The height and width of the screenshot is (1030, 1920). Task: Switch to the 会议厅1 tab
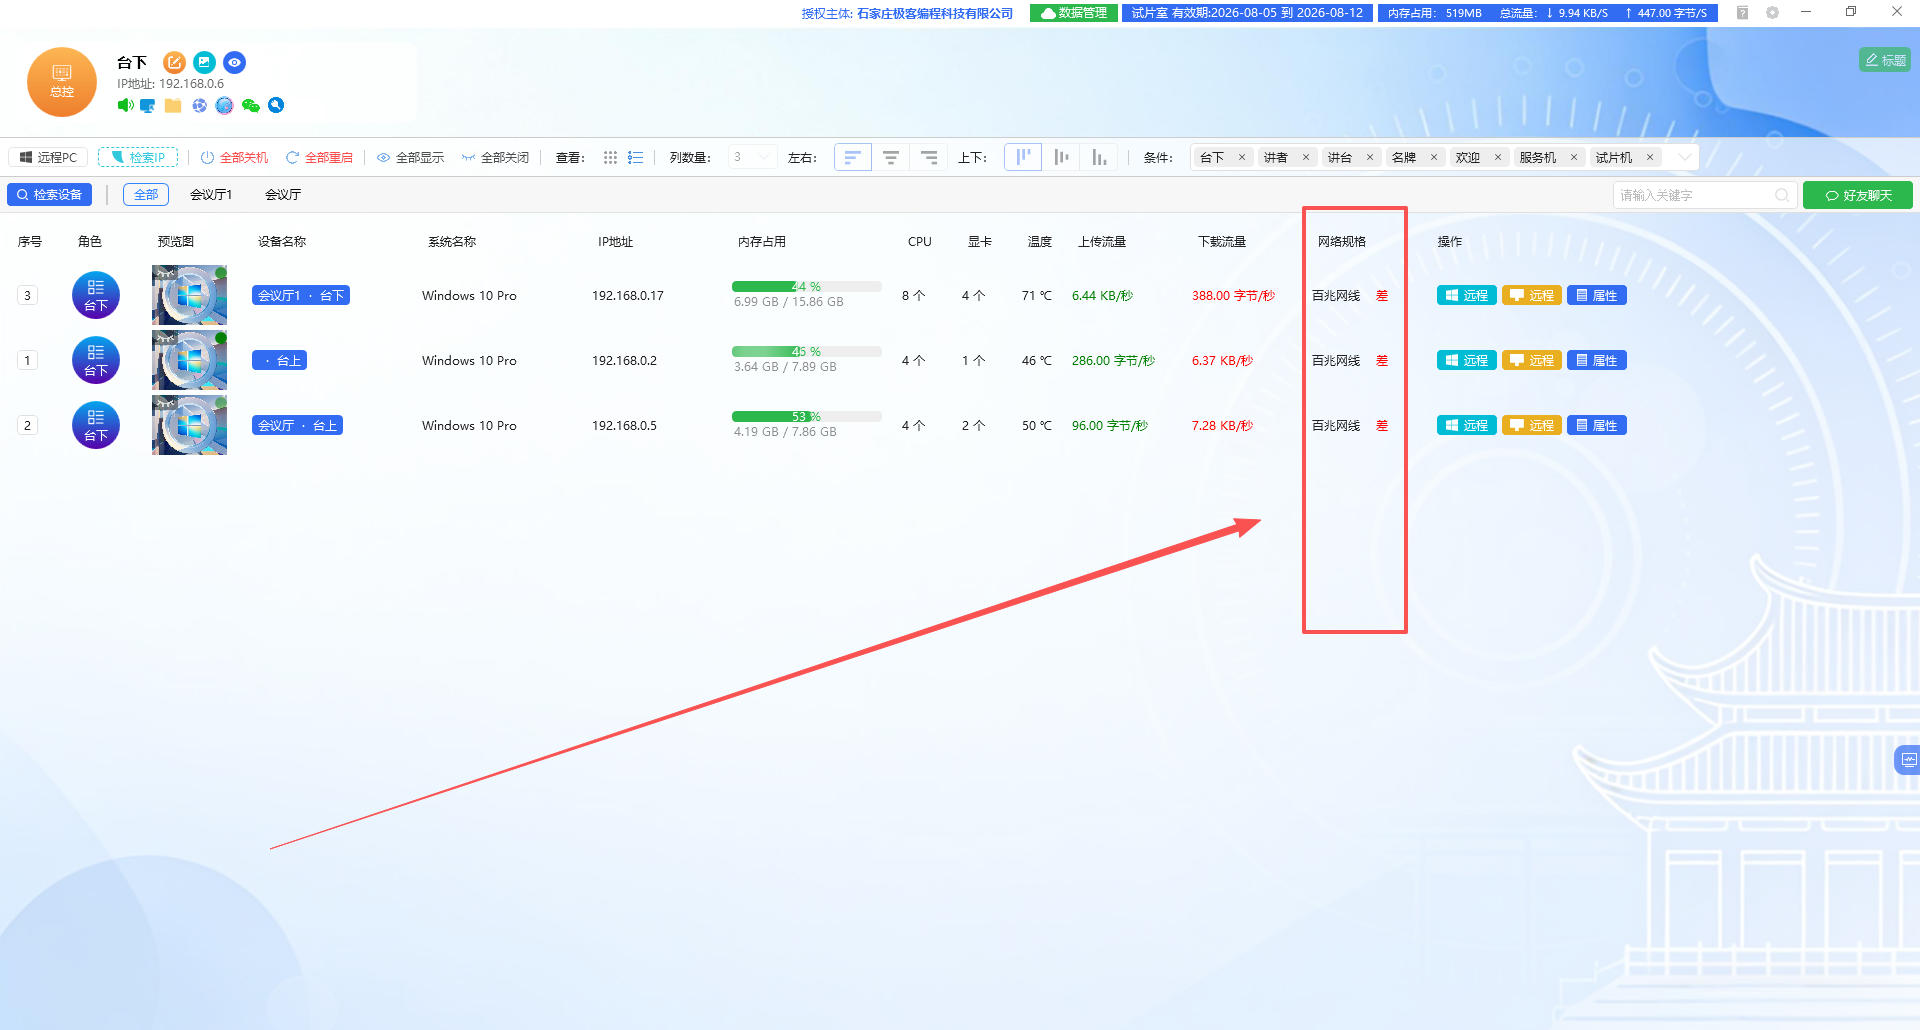click(x=211, y=195)
